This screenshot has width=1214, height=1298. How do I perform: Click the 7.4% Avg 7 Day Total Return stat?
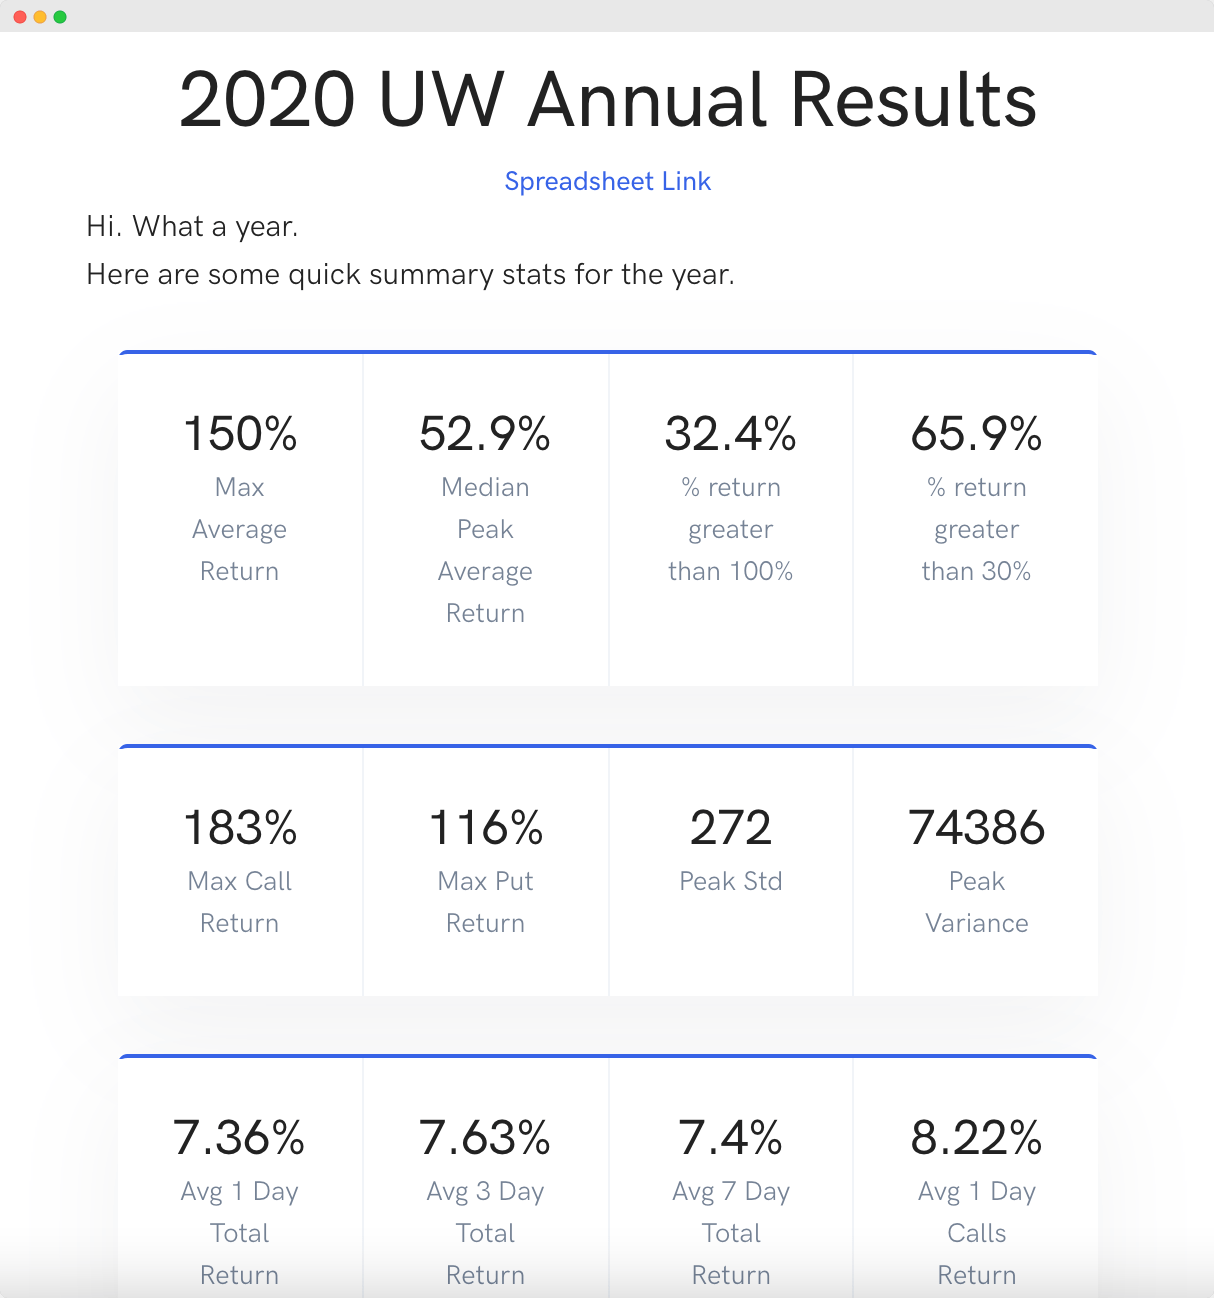point(731,1178)
